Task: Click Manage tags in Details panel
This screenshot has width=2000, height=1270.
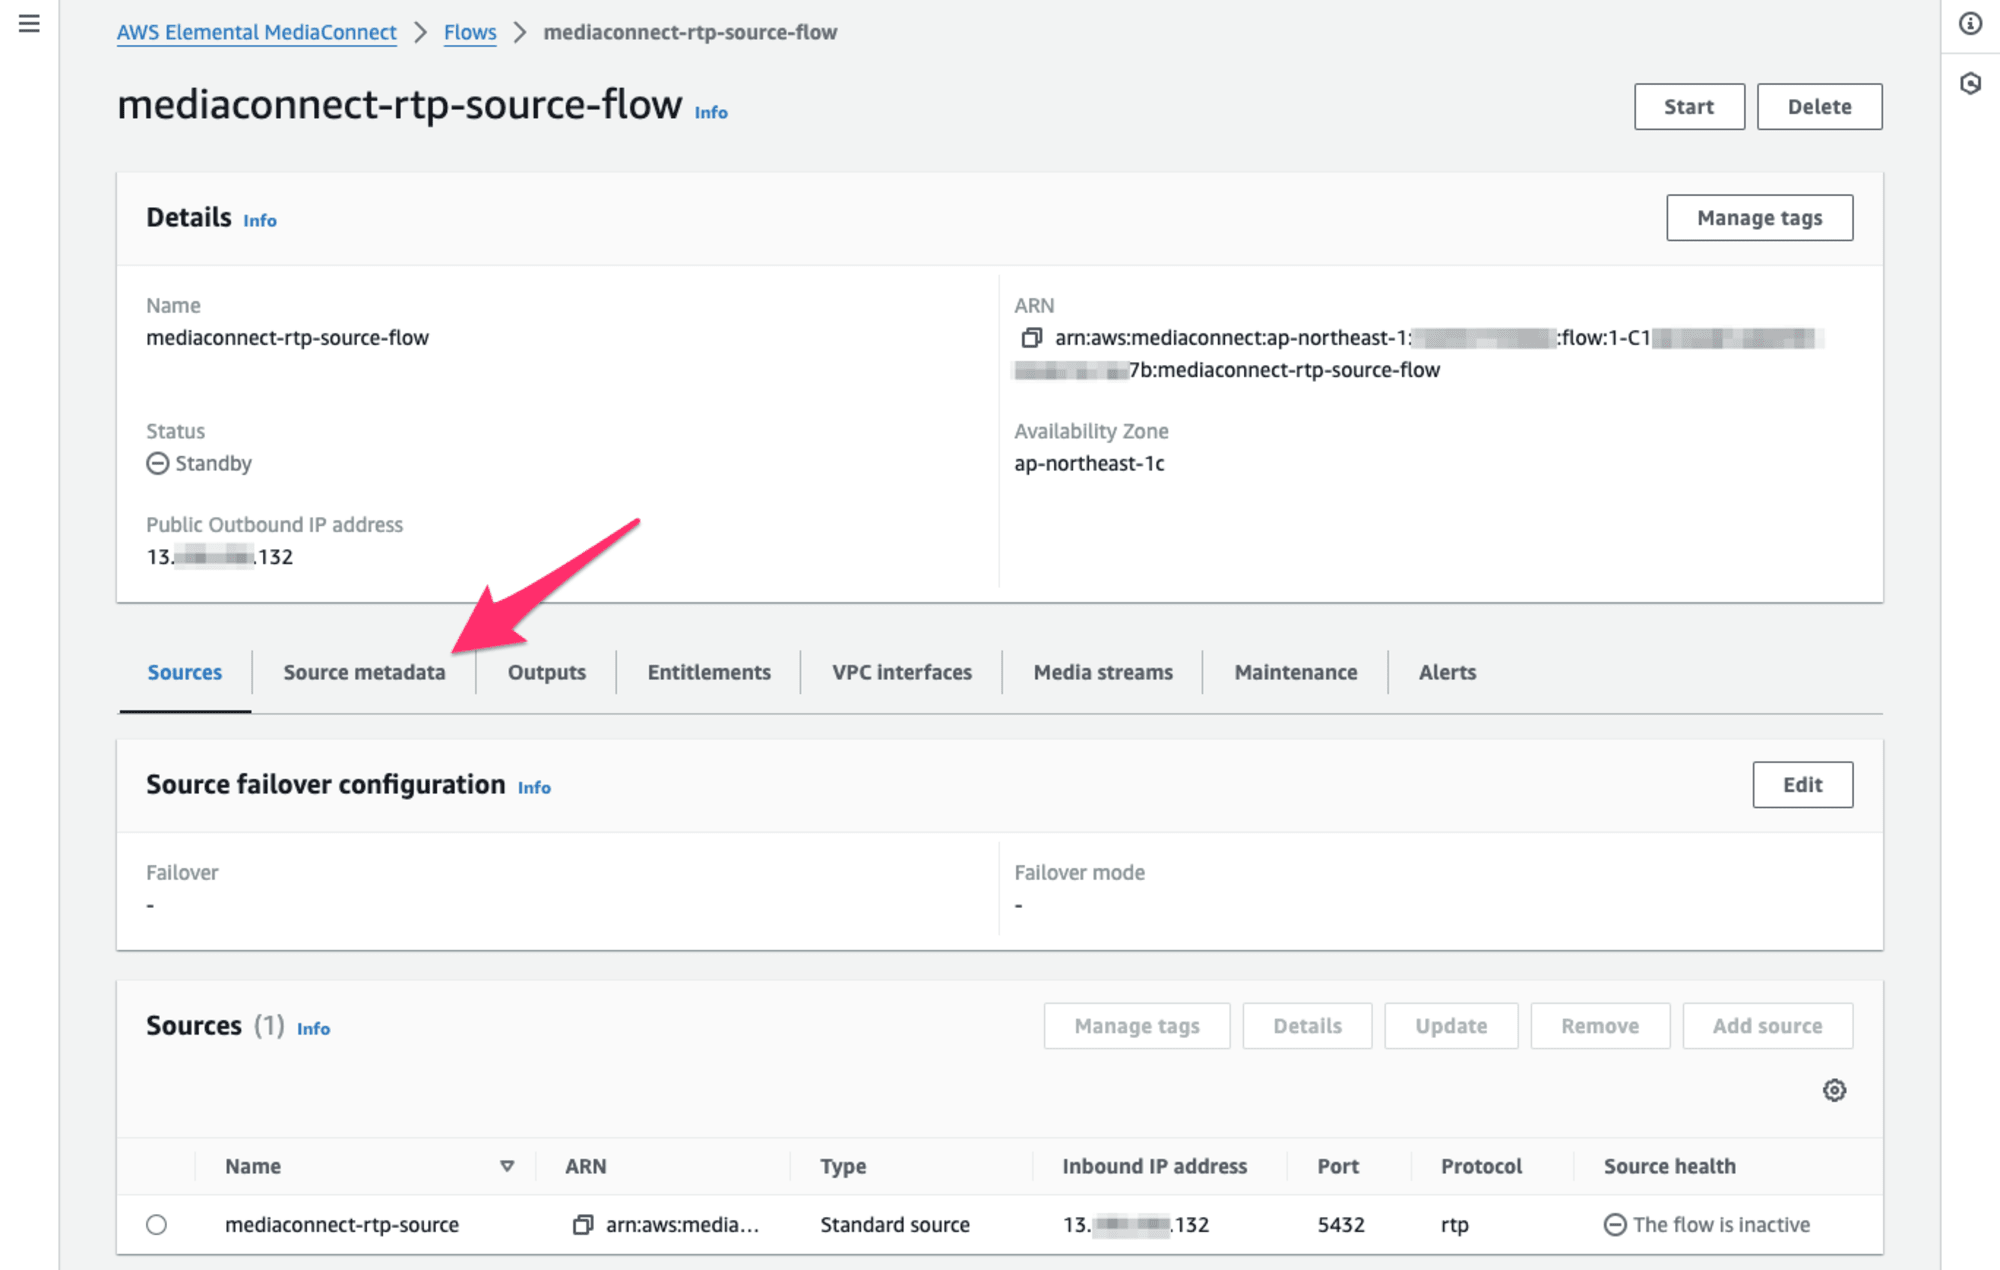Action: coord(1759,218)
